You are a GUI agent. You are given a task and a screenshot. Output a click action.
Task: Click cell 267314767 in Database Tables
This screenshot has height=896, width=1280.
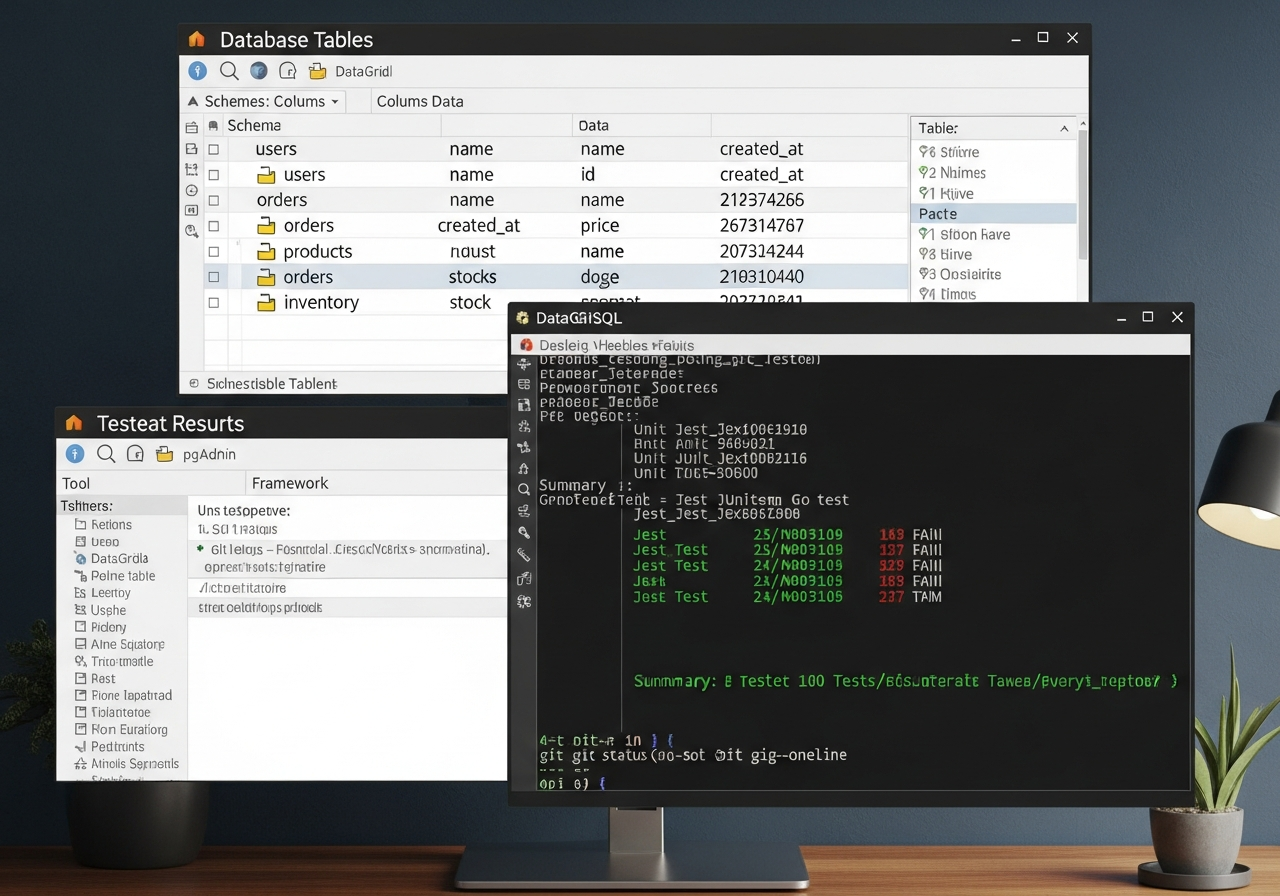click(762, 226)
